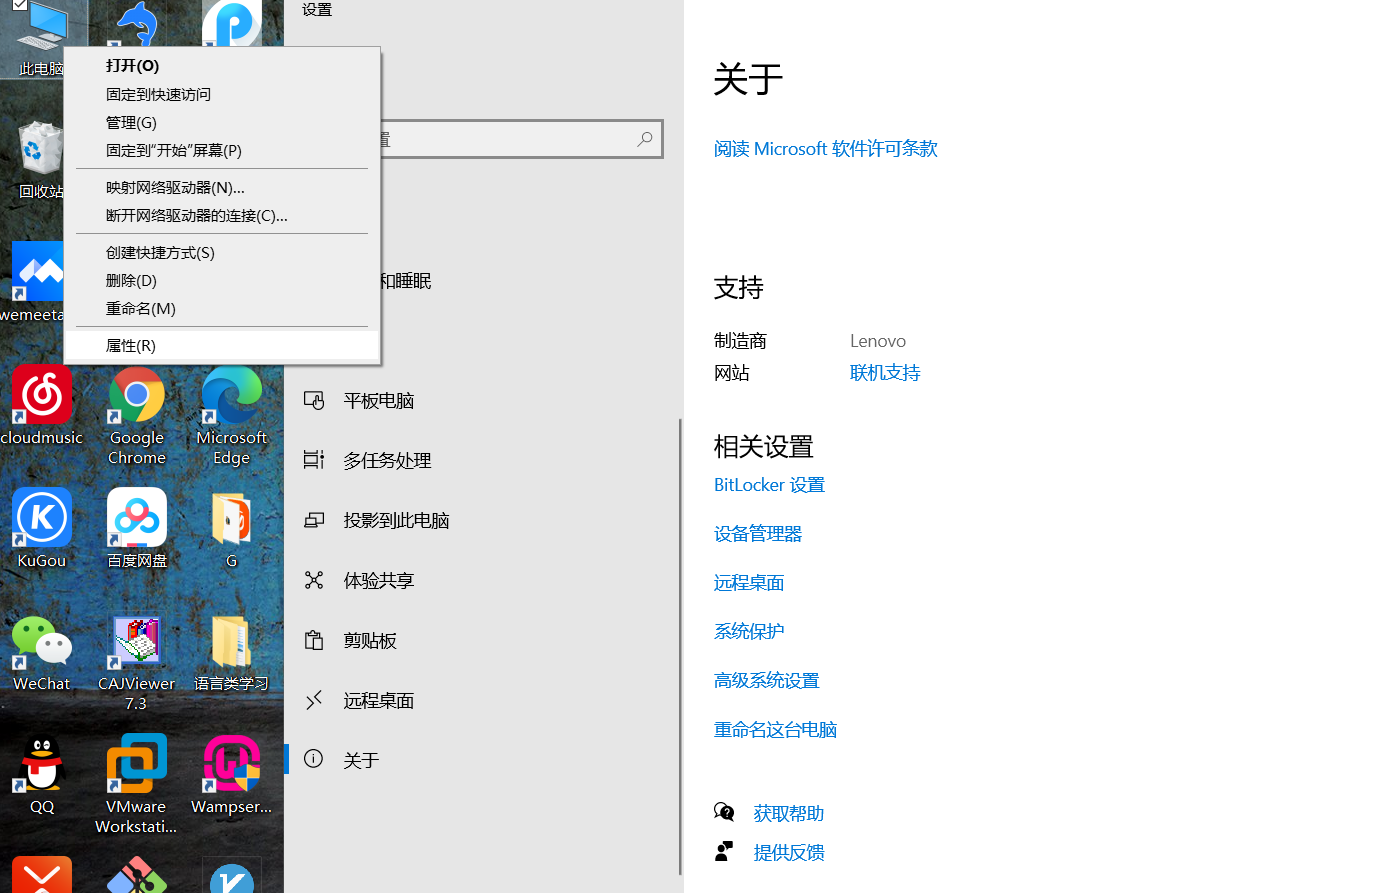
Task: Click the 重命名这台电脑 link
Action: click(x=775, y=729)
